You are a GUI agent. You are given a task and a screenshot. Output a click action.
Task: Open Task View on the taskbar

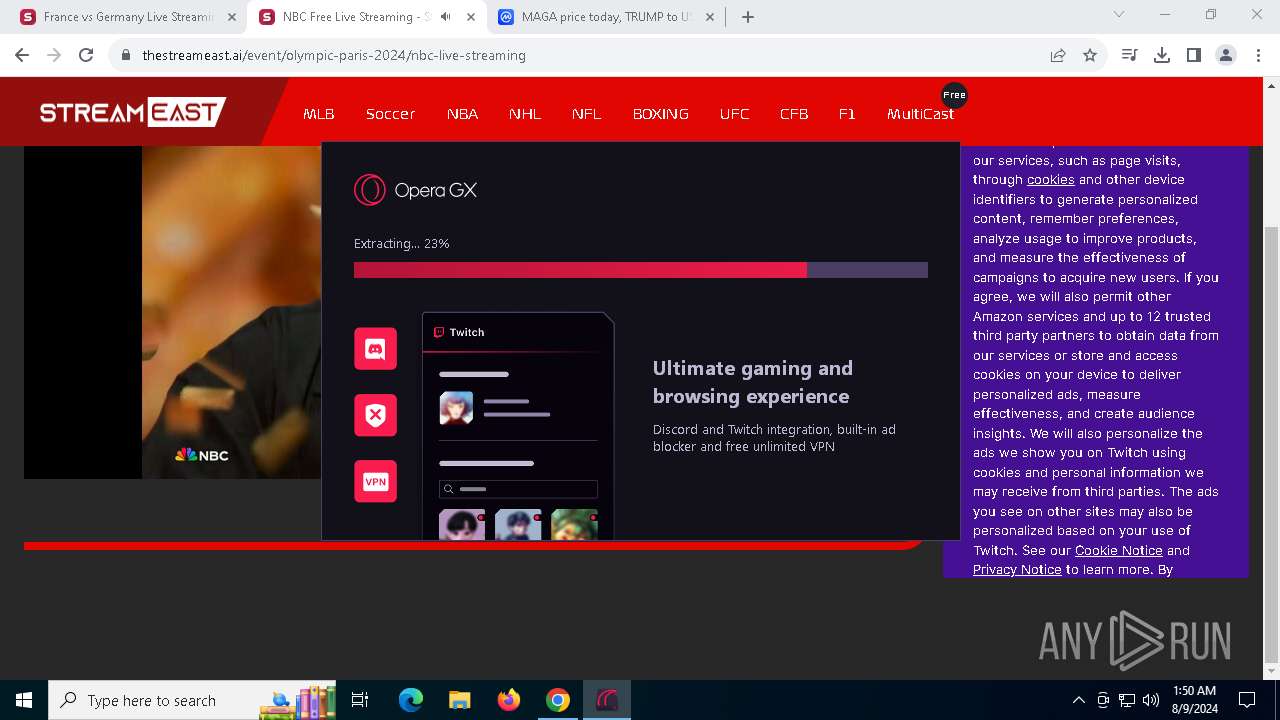click(x=360, y=700)
